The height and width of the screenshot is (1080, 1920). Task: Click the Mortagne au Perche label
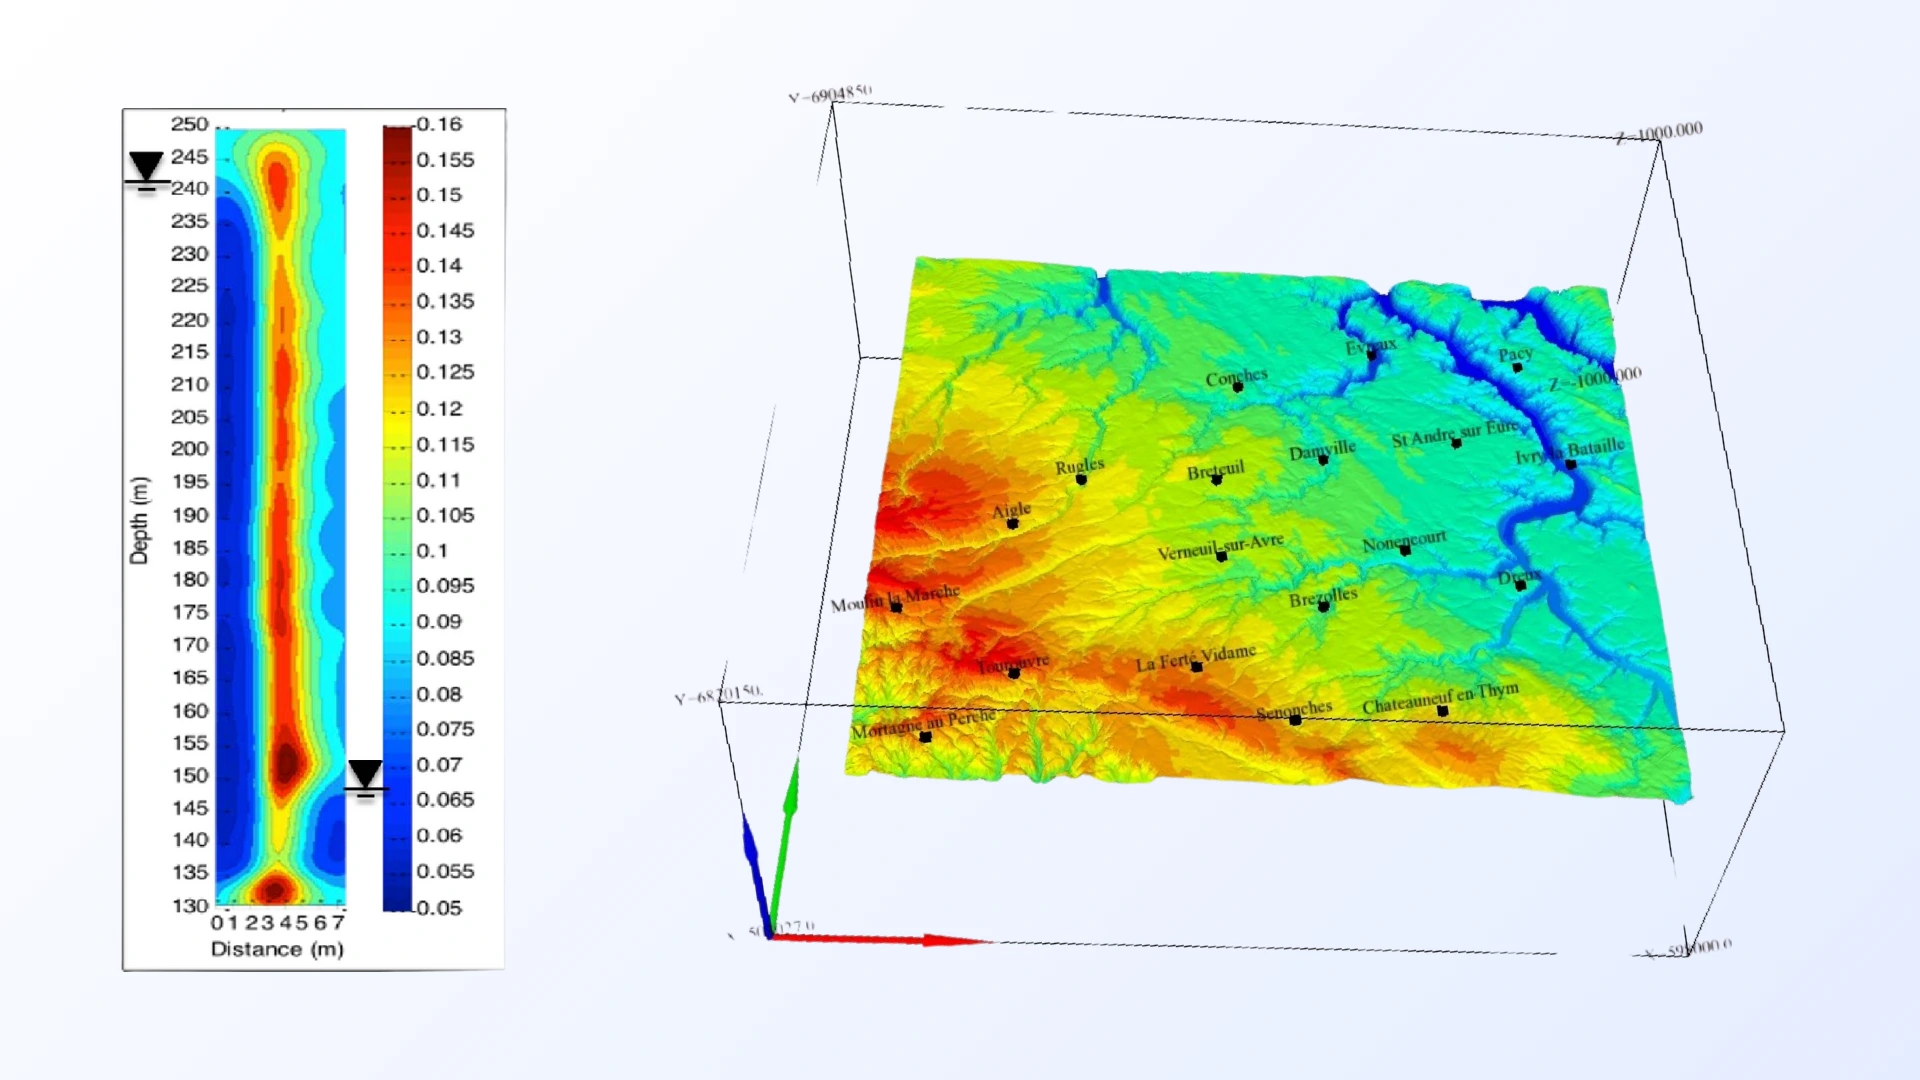tap(923, 724)
